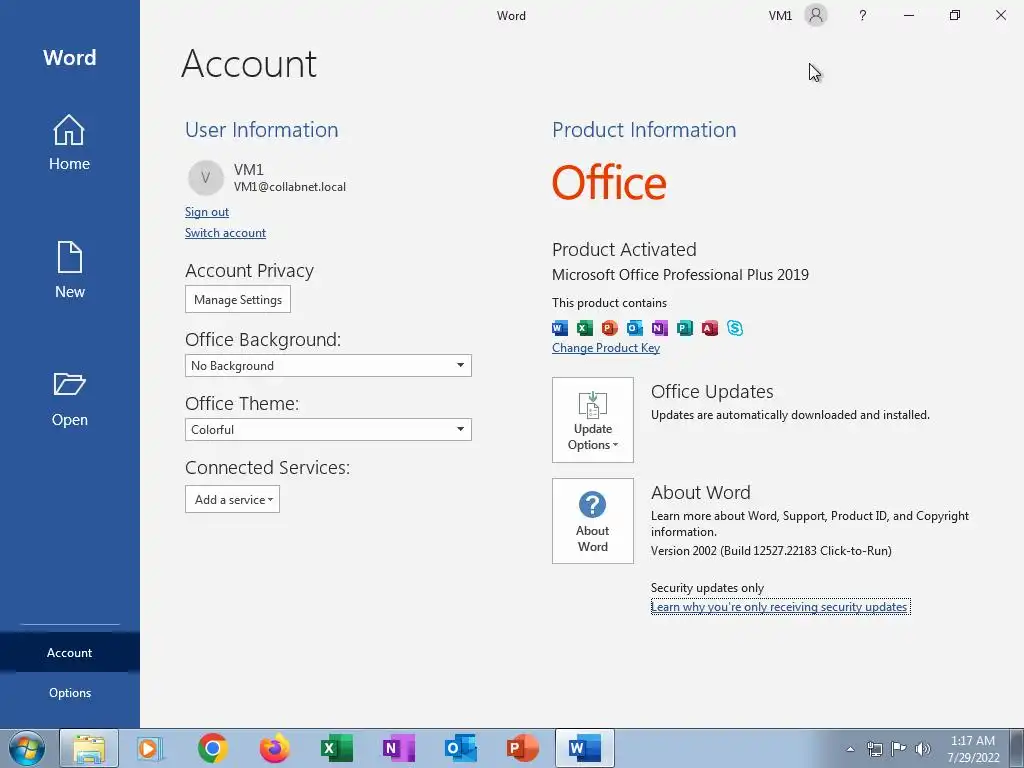
Task: Launch Excel from the taskbar
Action: tap(336, 748)
